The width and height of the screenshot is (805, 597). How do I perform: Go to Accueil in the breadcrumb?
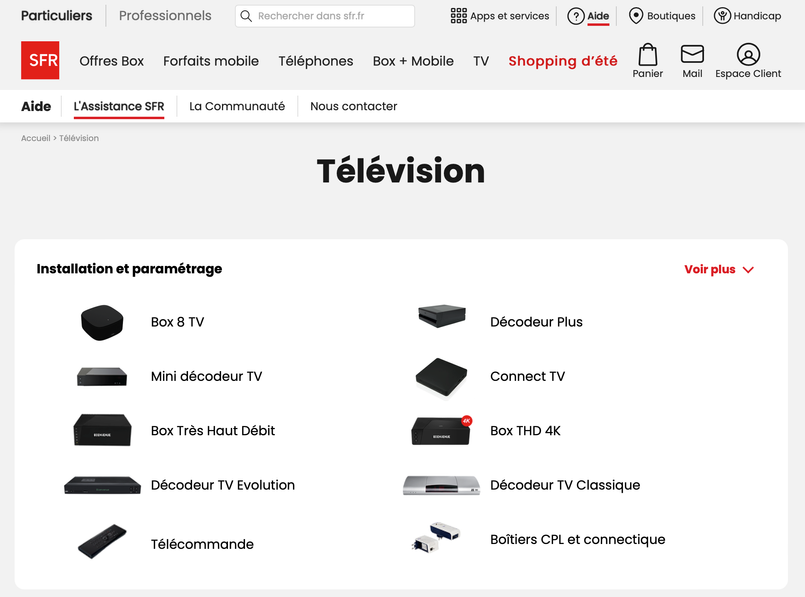pos(35,138)
